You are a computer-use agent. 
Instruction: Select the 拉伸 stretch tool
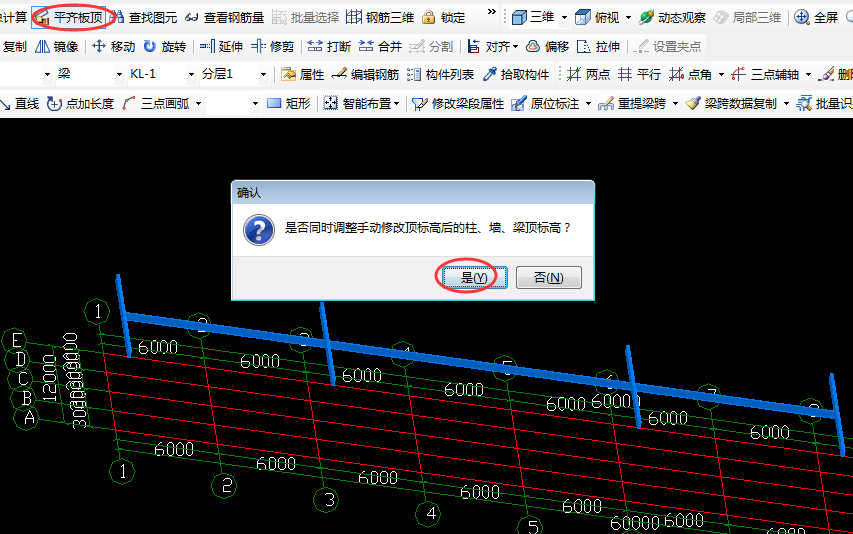point(598,47)
